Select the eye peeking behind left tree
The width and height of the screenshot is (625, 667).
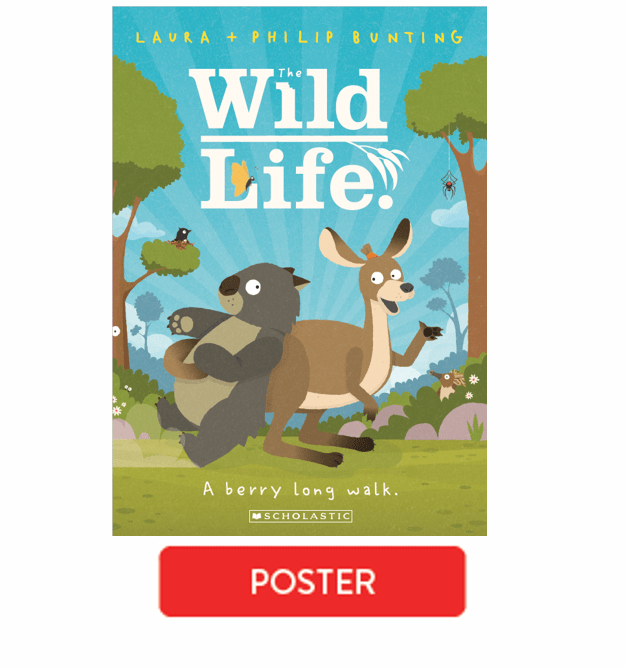point(116,331)
